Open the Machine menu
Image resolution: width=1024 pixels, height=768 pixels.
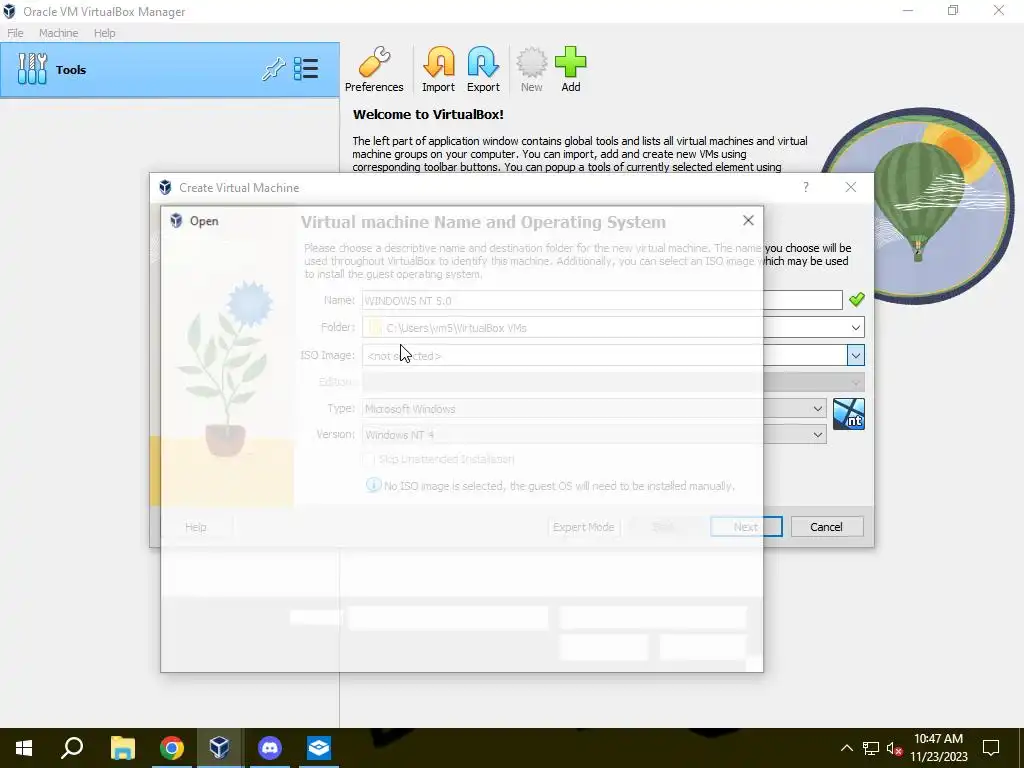pos(58,33)
